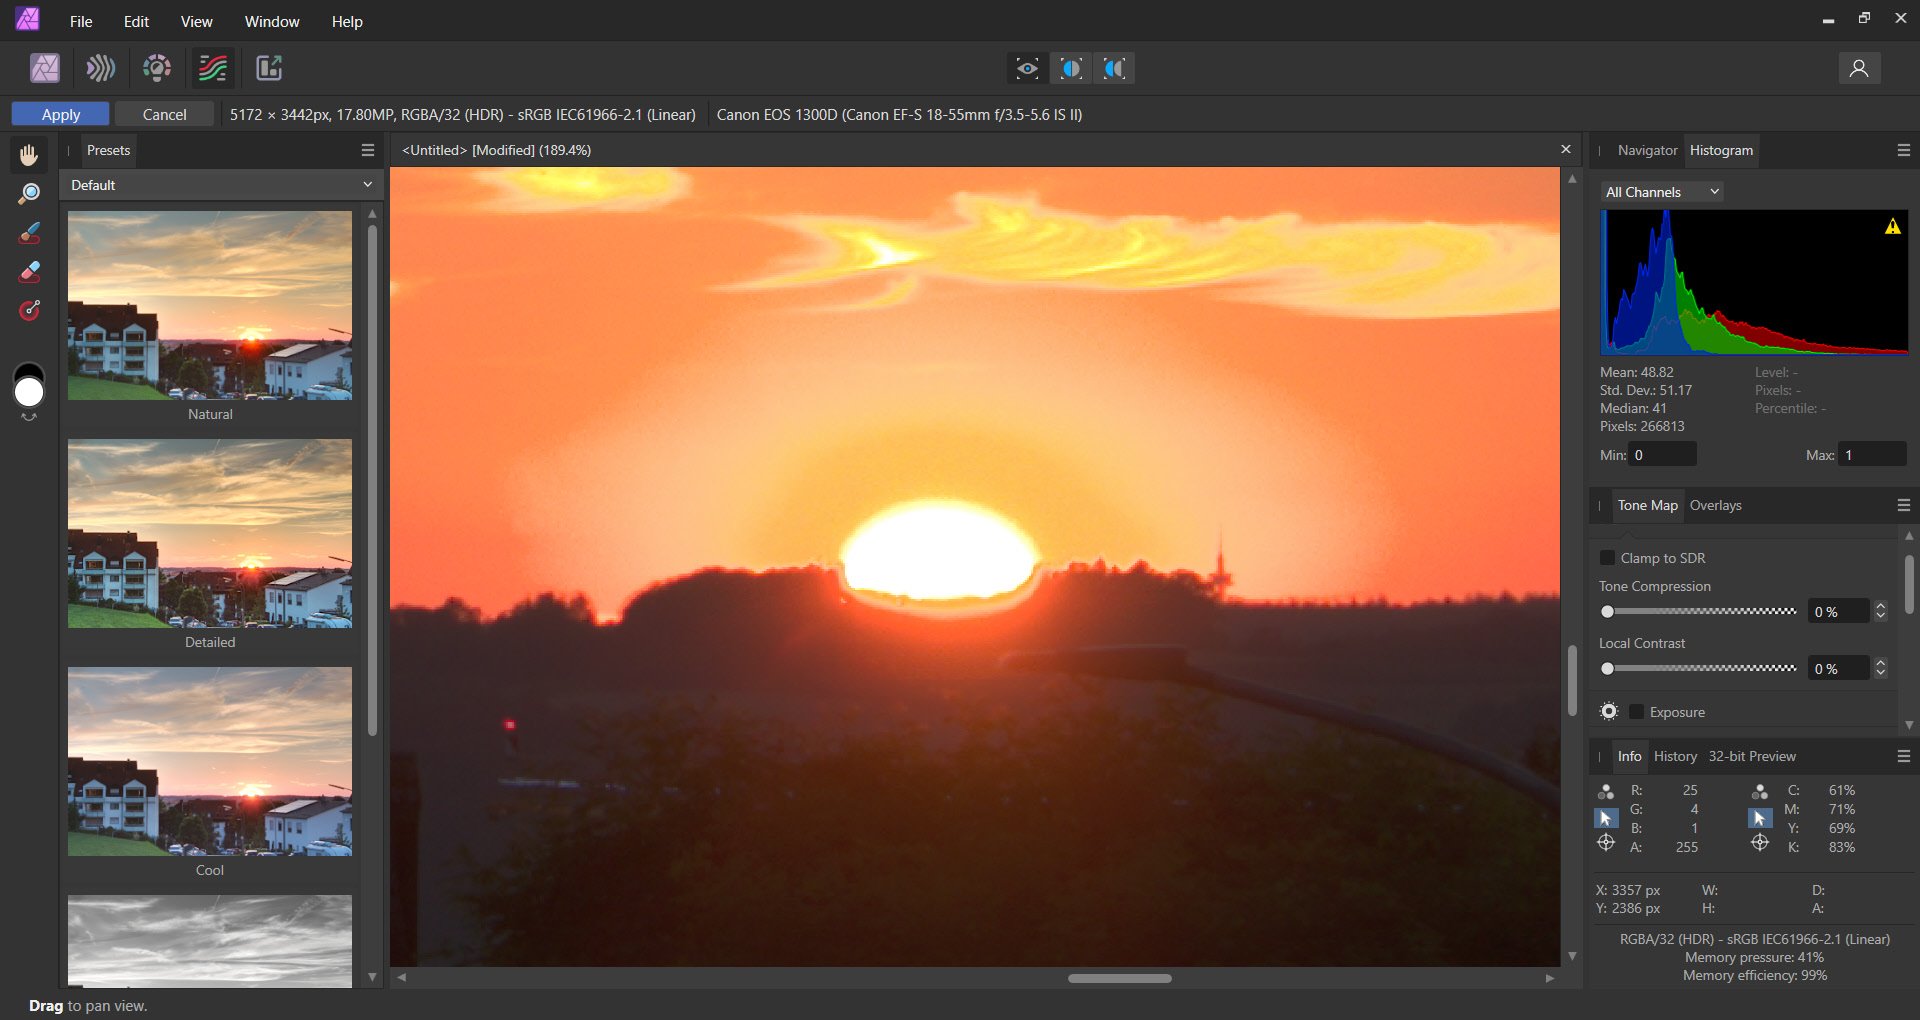Switch to the Liquify persona icon
This screenshot has height=1020, width=1920.
pos(101,68)
